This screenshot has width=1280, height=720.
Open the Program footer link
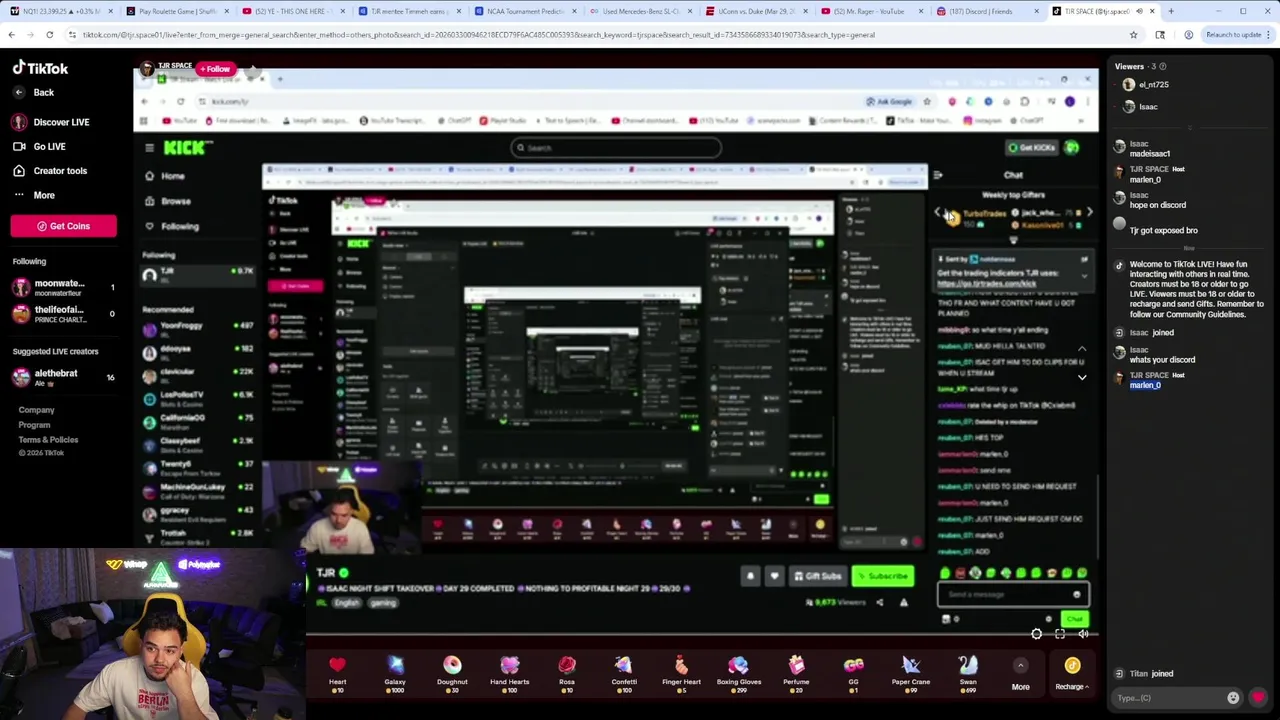[34, 425]
